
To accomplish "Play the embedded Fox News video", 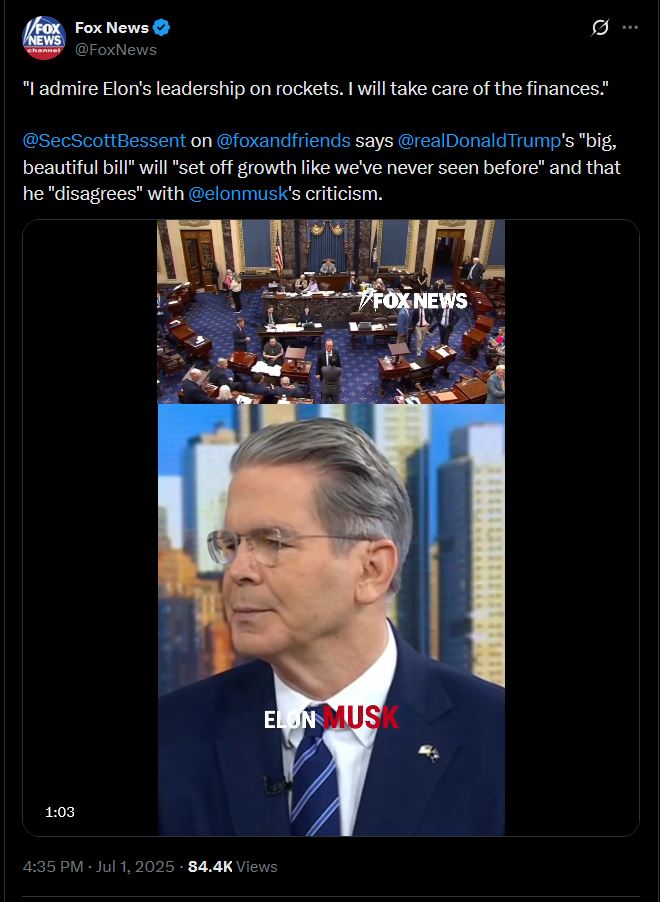I will click(x=331, y=528).
